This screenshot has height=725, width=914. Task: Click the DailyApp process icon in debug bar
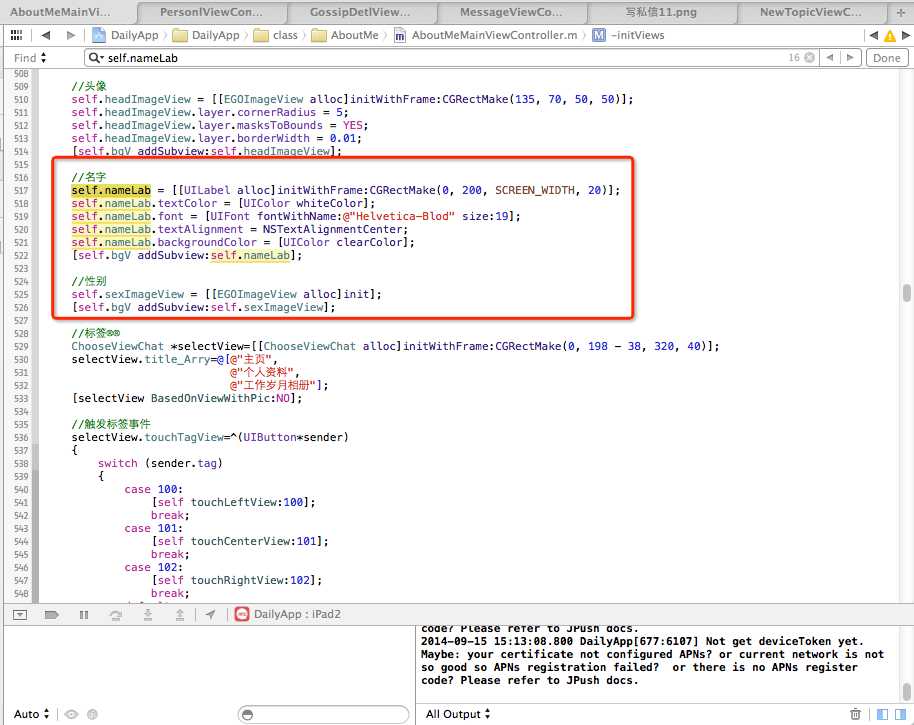click(x=241, y=614)
